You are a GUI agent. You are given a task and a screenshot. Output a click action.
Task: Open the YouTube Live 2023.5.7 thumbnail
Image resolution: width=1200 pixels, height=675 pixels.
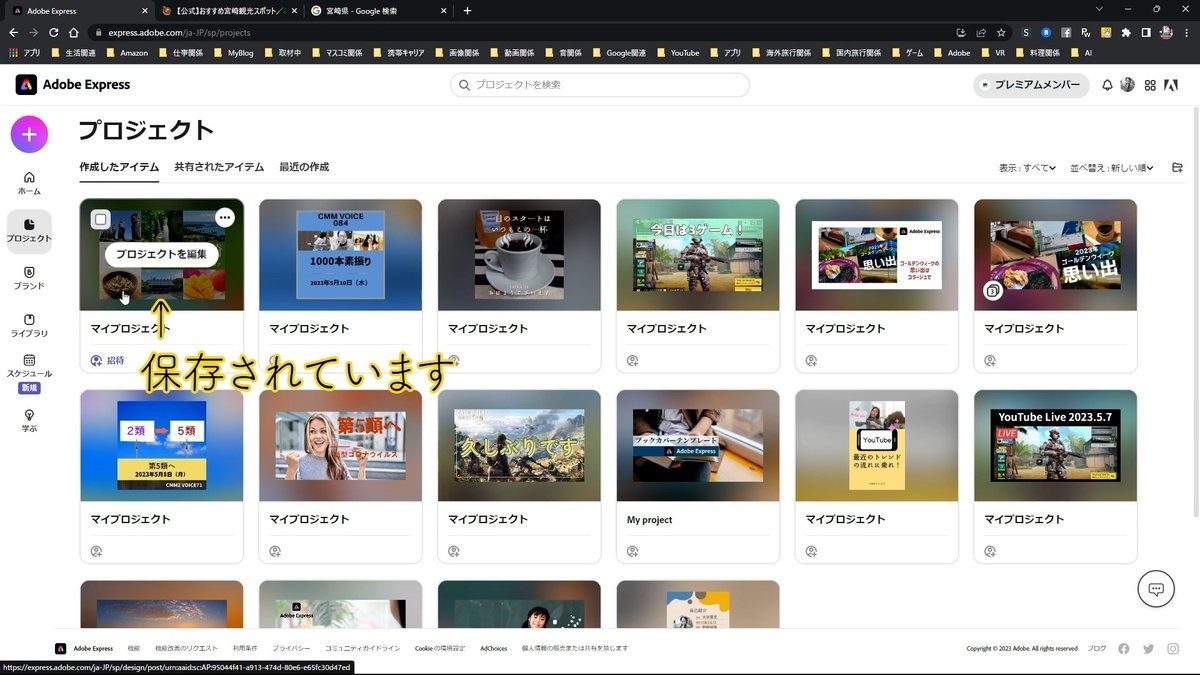click(1055, 445)
